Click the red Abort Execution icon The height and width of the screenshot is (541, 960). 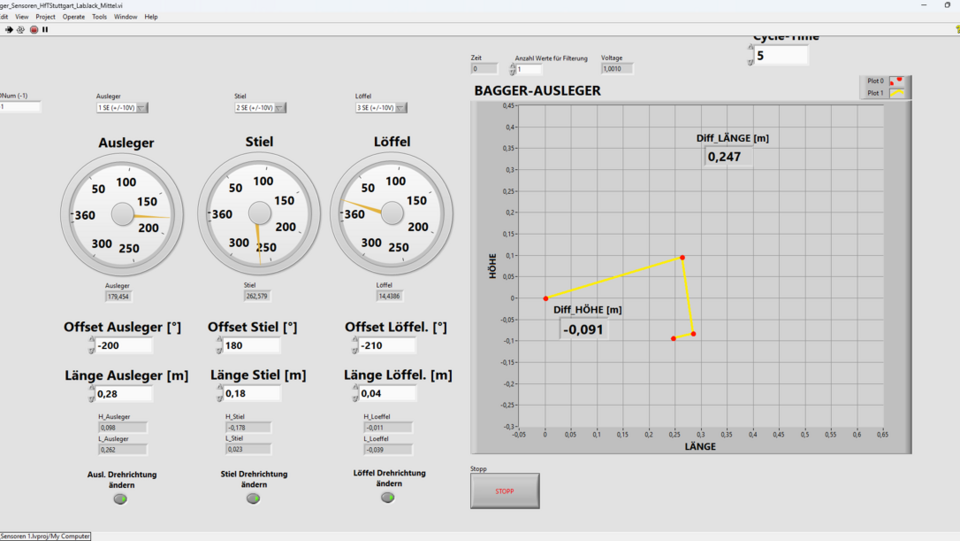[x=34, y=29]
